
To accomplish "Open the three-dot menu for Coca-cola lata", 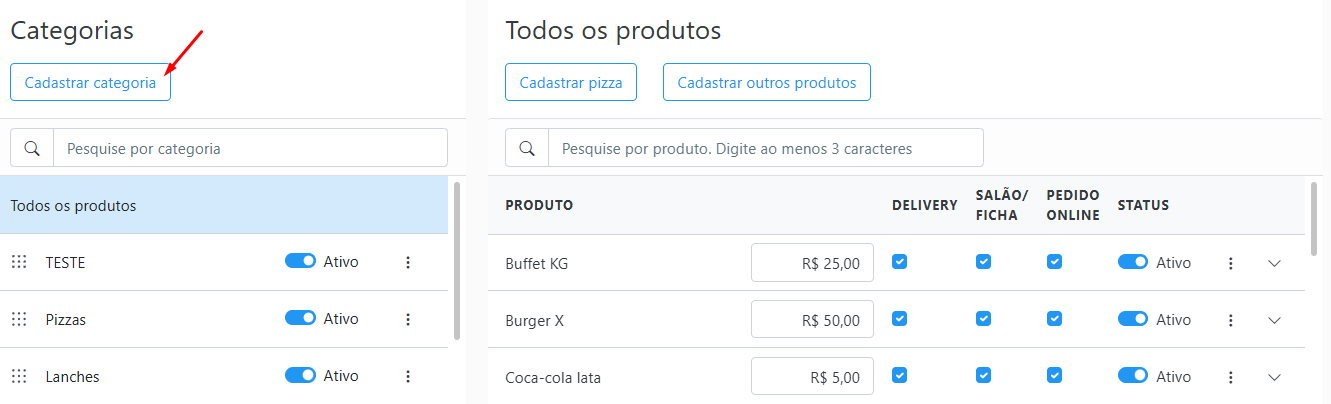I will (x=1231, y=377).
